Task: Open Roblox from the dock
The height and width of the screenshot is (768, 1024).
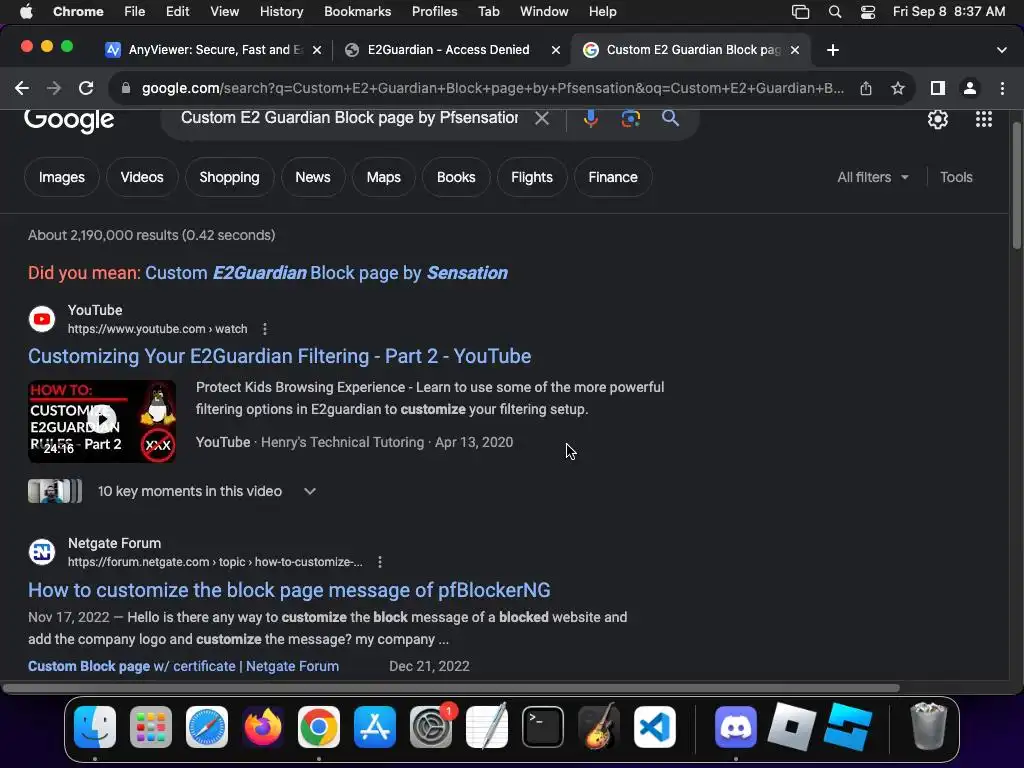Action: point(792,727)
